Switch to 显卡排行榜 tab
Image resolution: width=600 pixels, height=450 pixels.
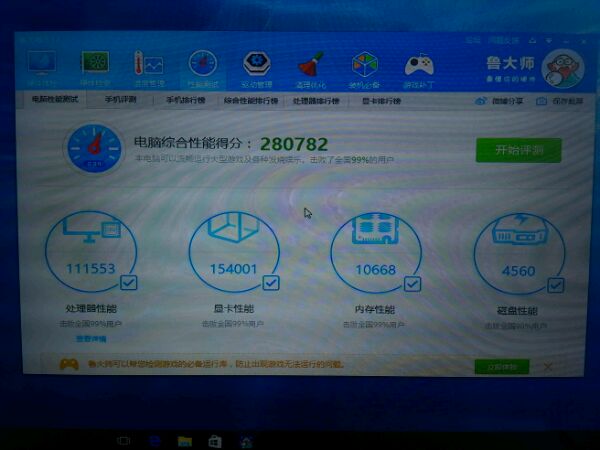382,101
